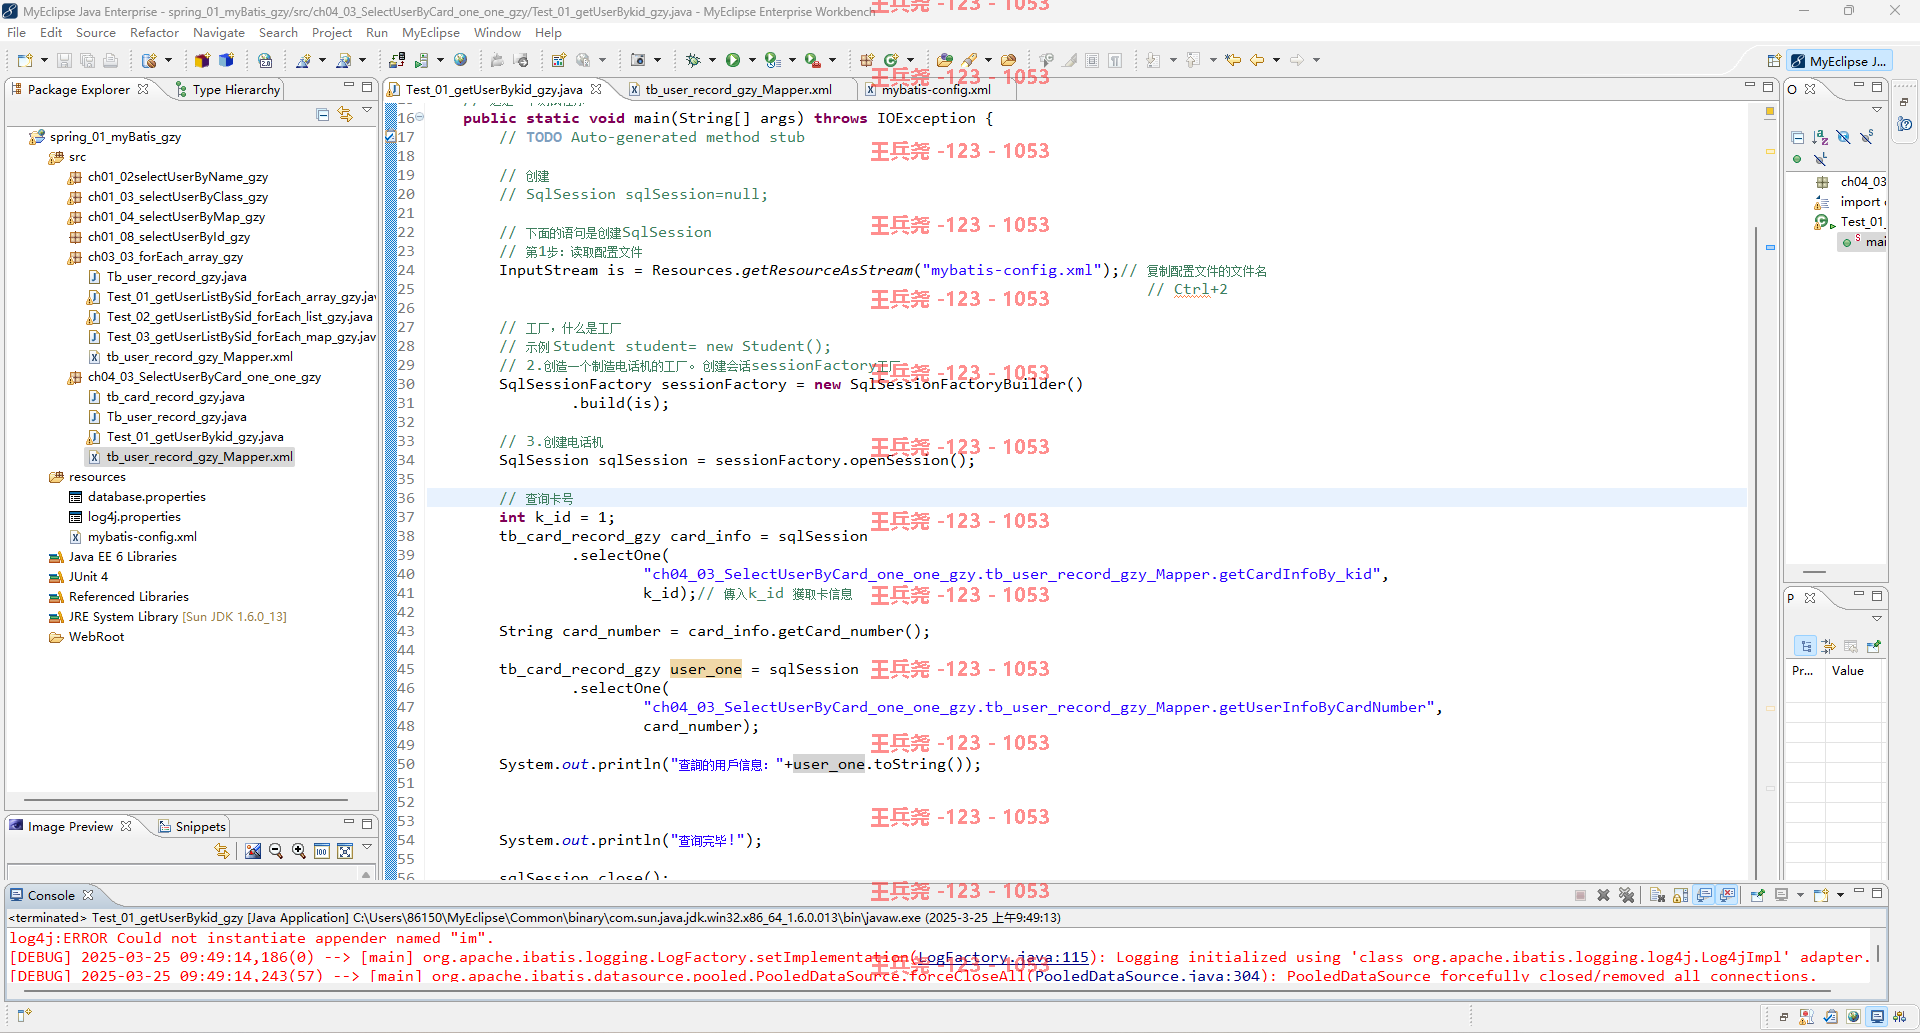This screenshot has height=1033, width=1920.
Task: Click the New file wizard icon
Action: [x=25, y=60]
